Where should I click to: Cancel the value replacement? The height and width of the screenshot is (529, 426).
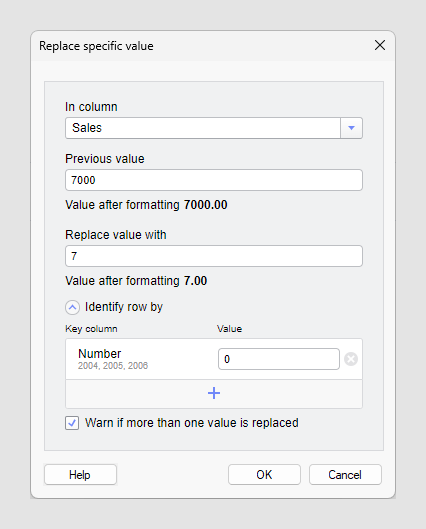(345, 475)
